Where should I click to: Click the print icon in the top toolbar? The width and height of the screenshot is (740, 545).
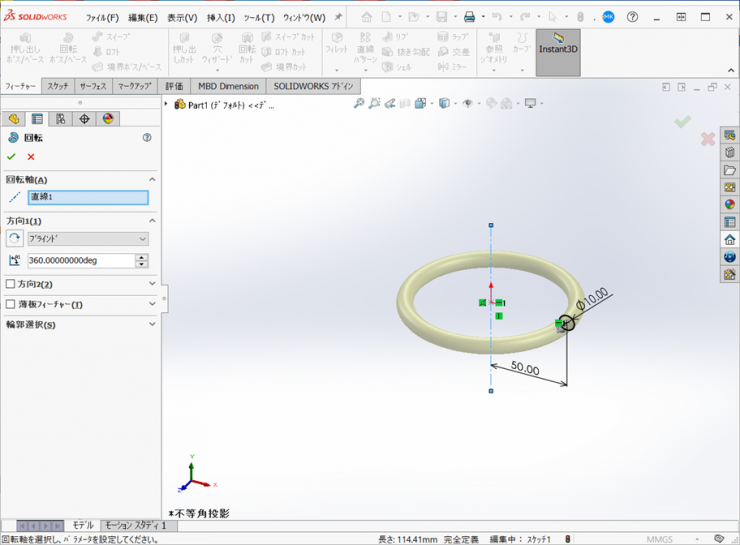coord(470,17)
